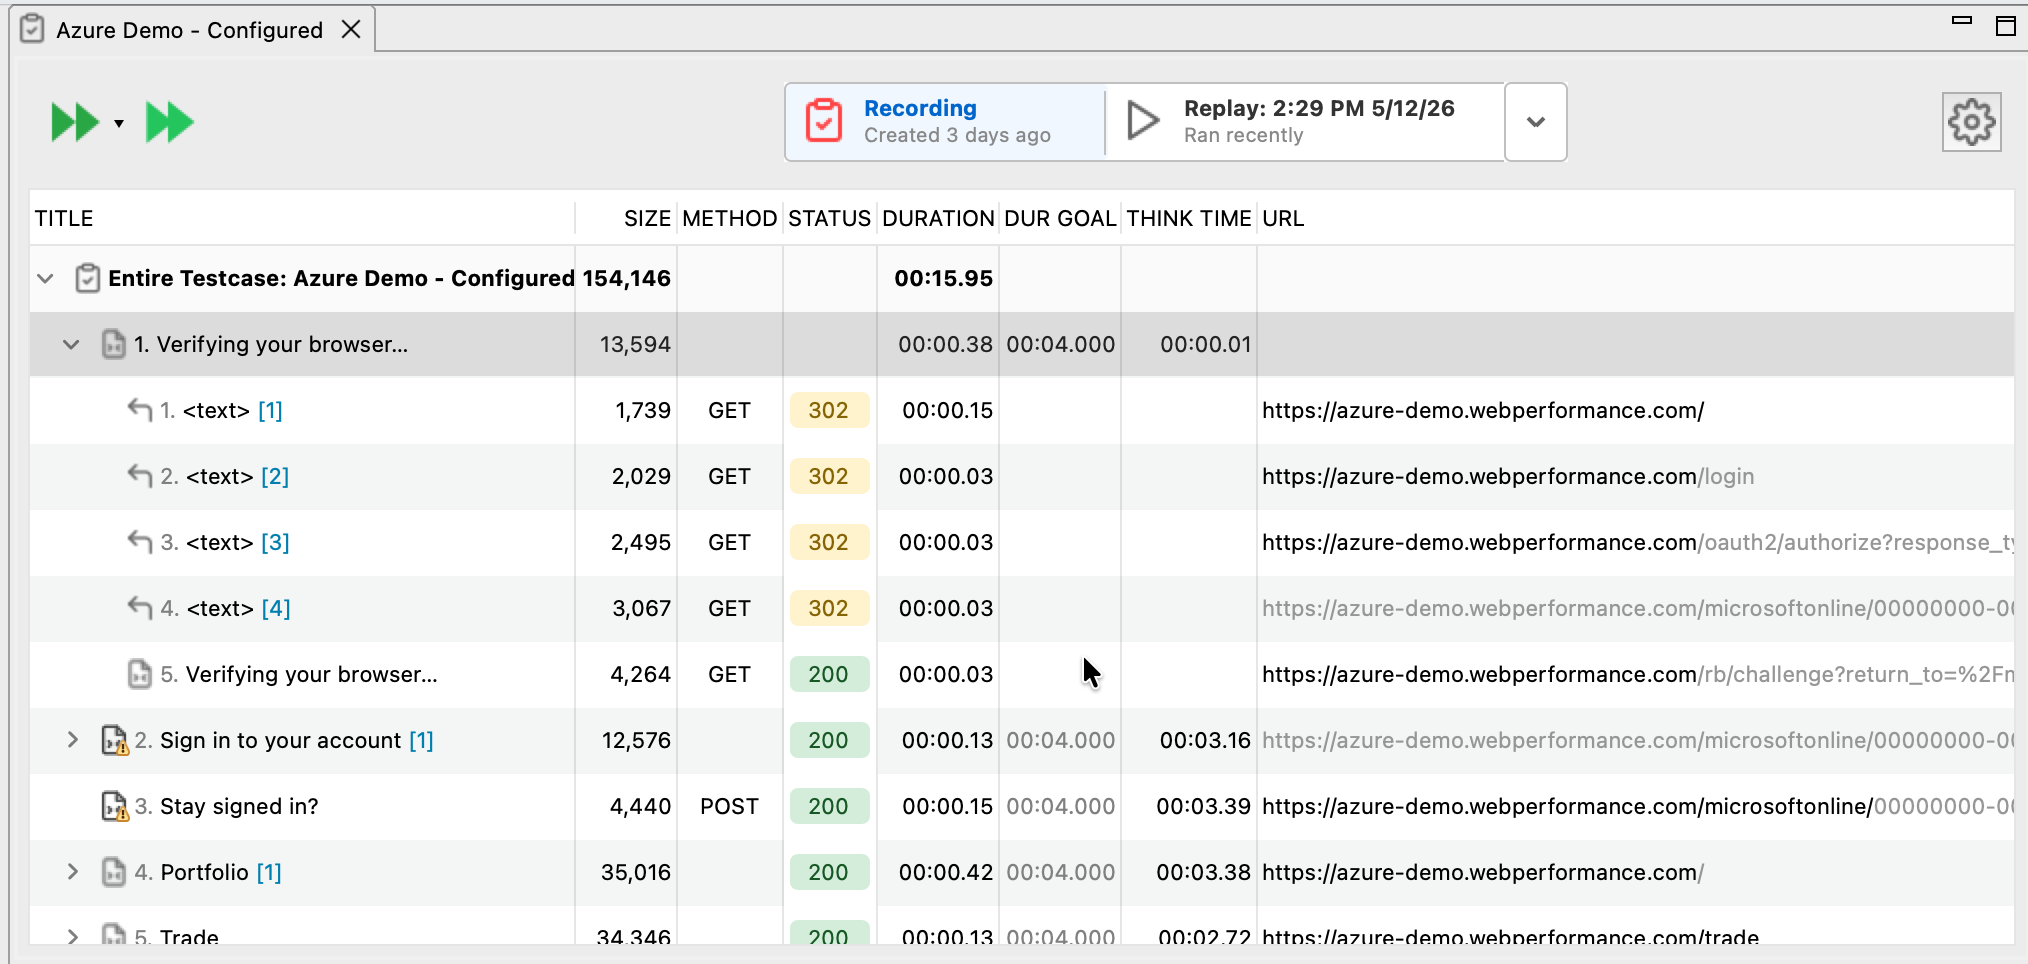Select the Azure Demo - Configured tab
This screenshot has width=2028, height=964.
pos(190,30)
